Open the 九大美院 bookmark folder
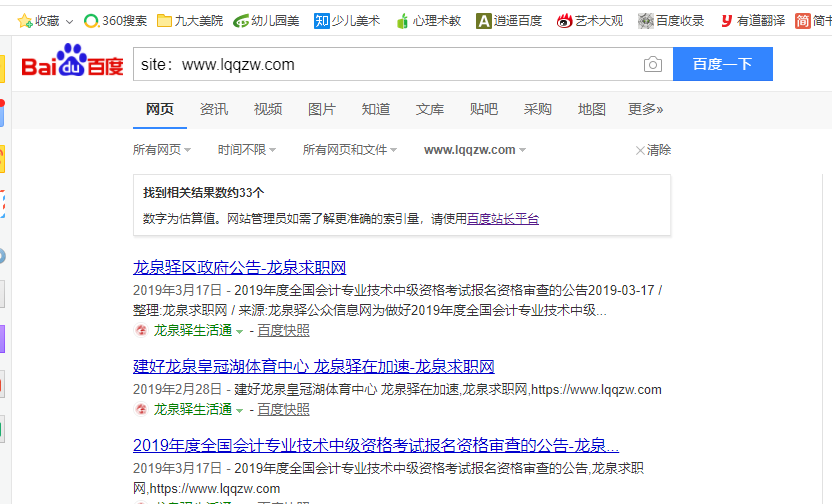The width and height of the screenshot is (832, 504). 190,20
